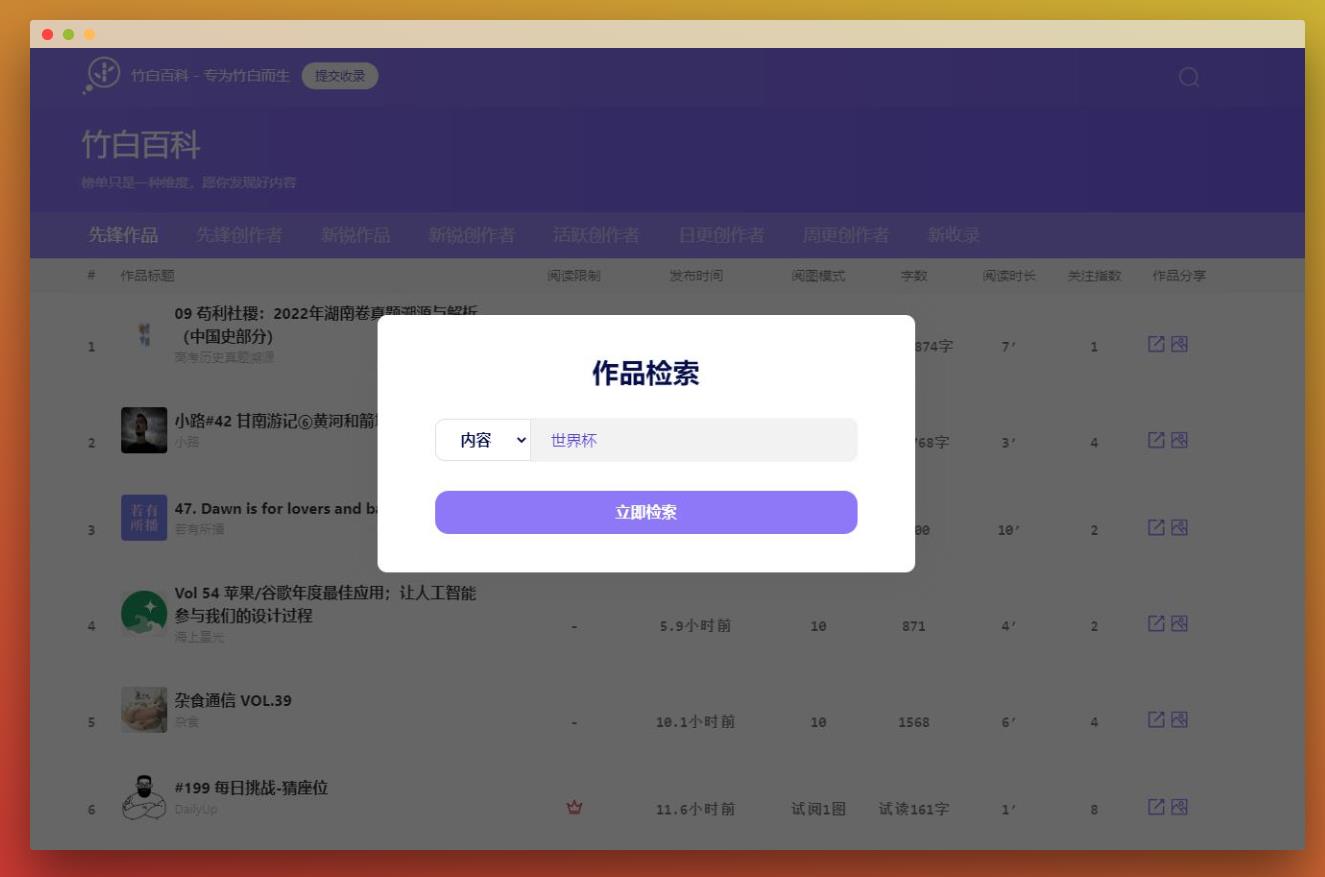
Task: Open external link icon for 09 苟利社稷 row
Action: 1156,344
